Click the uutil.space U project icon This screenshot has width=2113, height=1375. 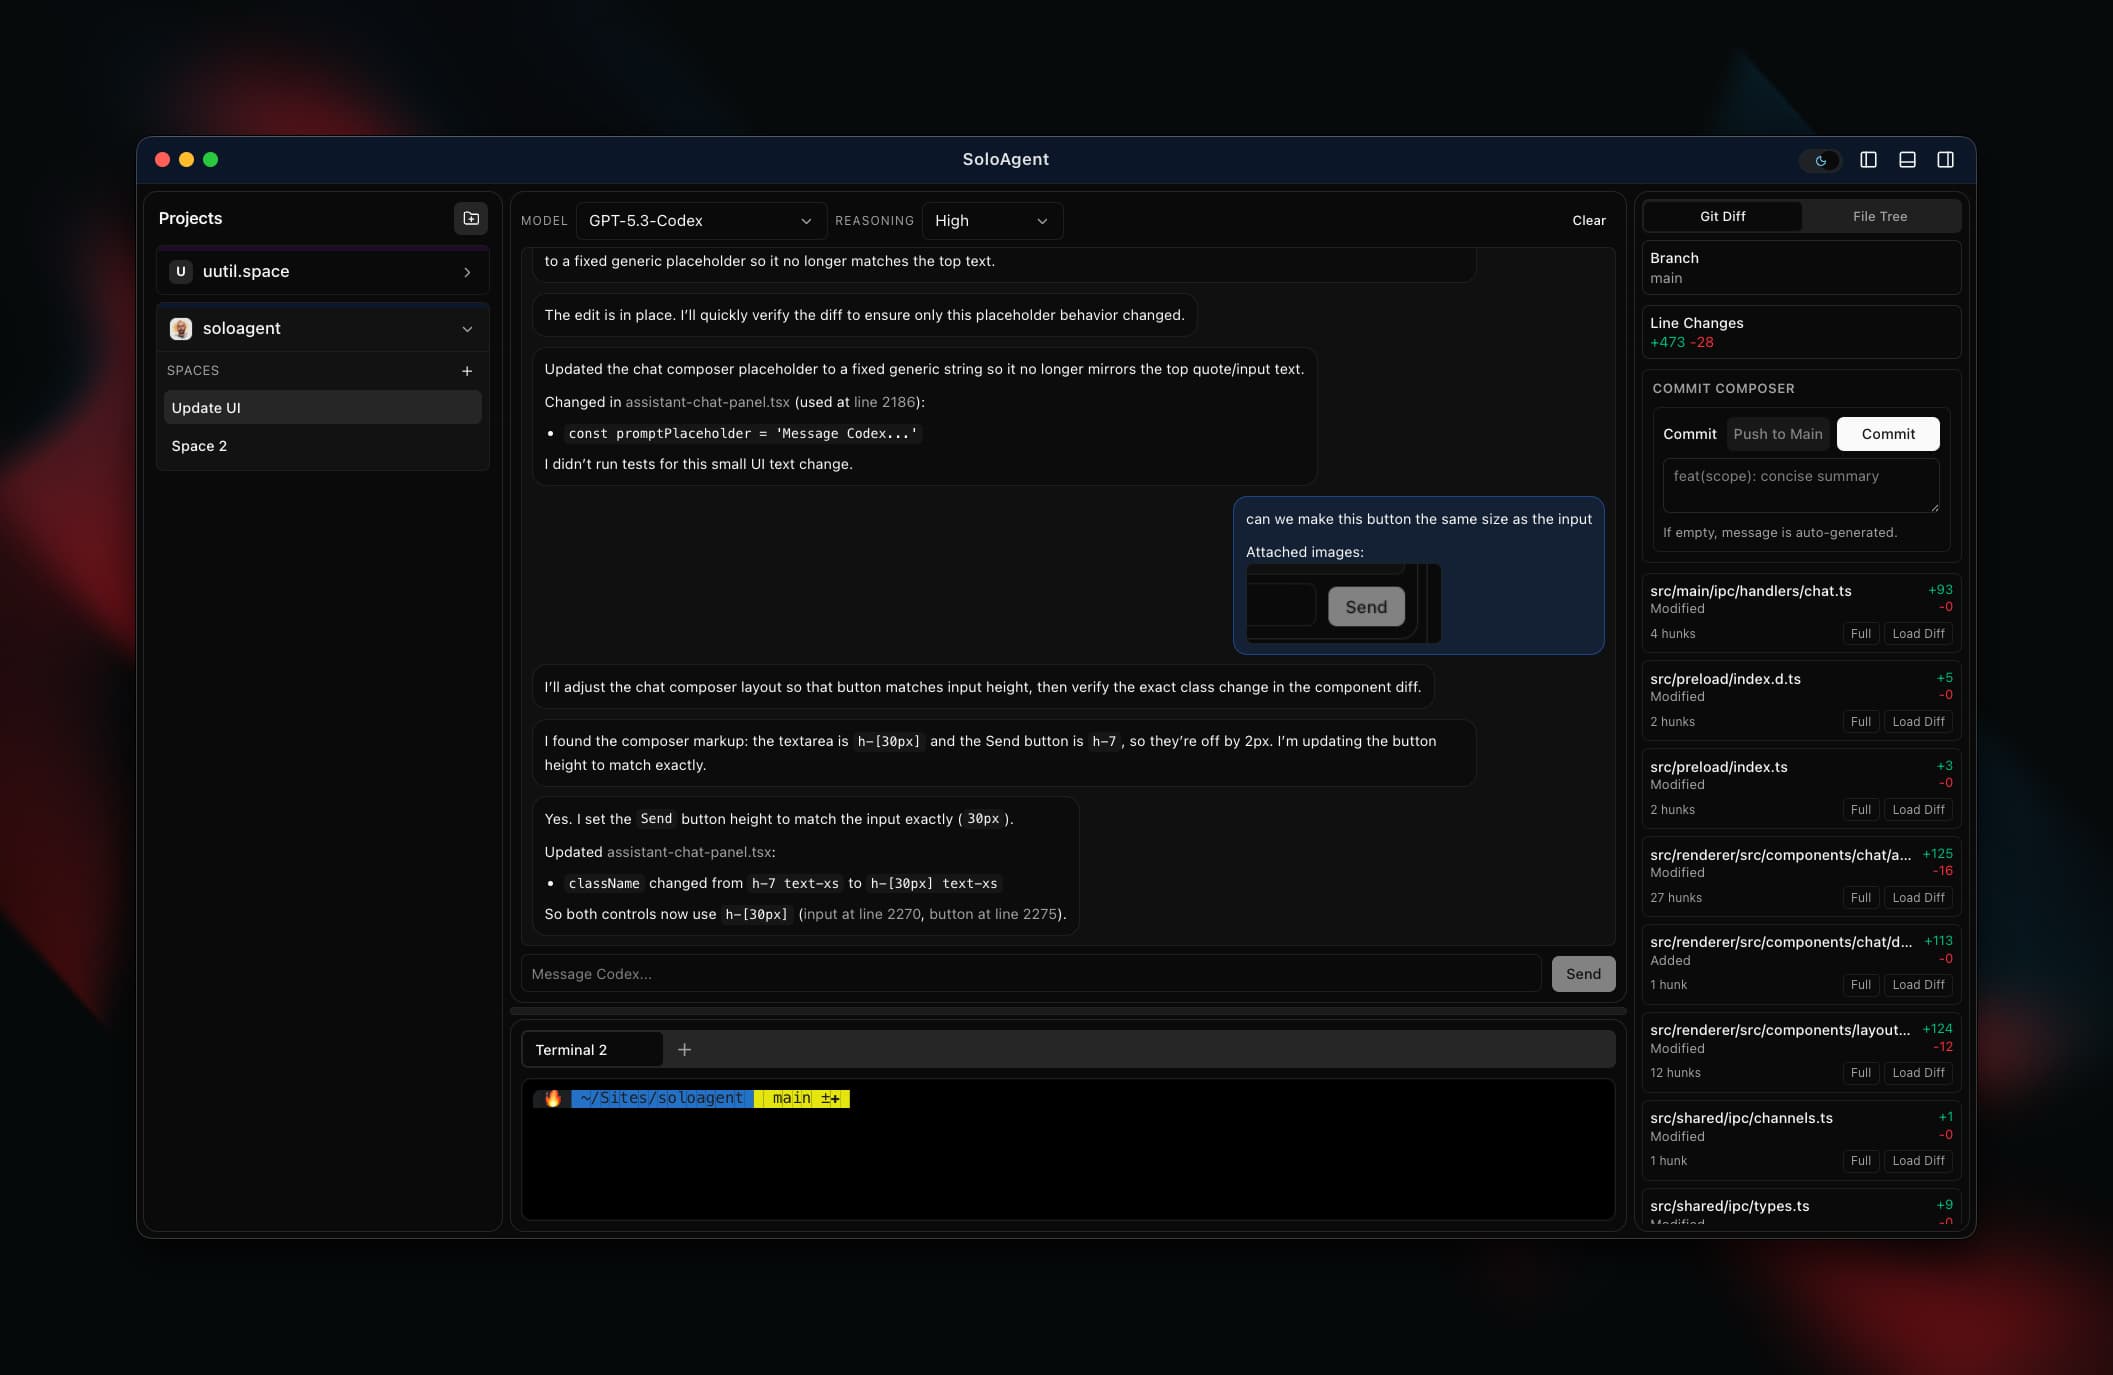(x=181, y=271)
